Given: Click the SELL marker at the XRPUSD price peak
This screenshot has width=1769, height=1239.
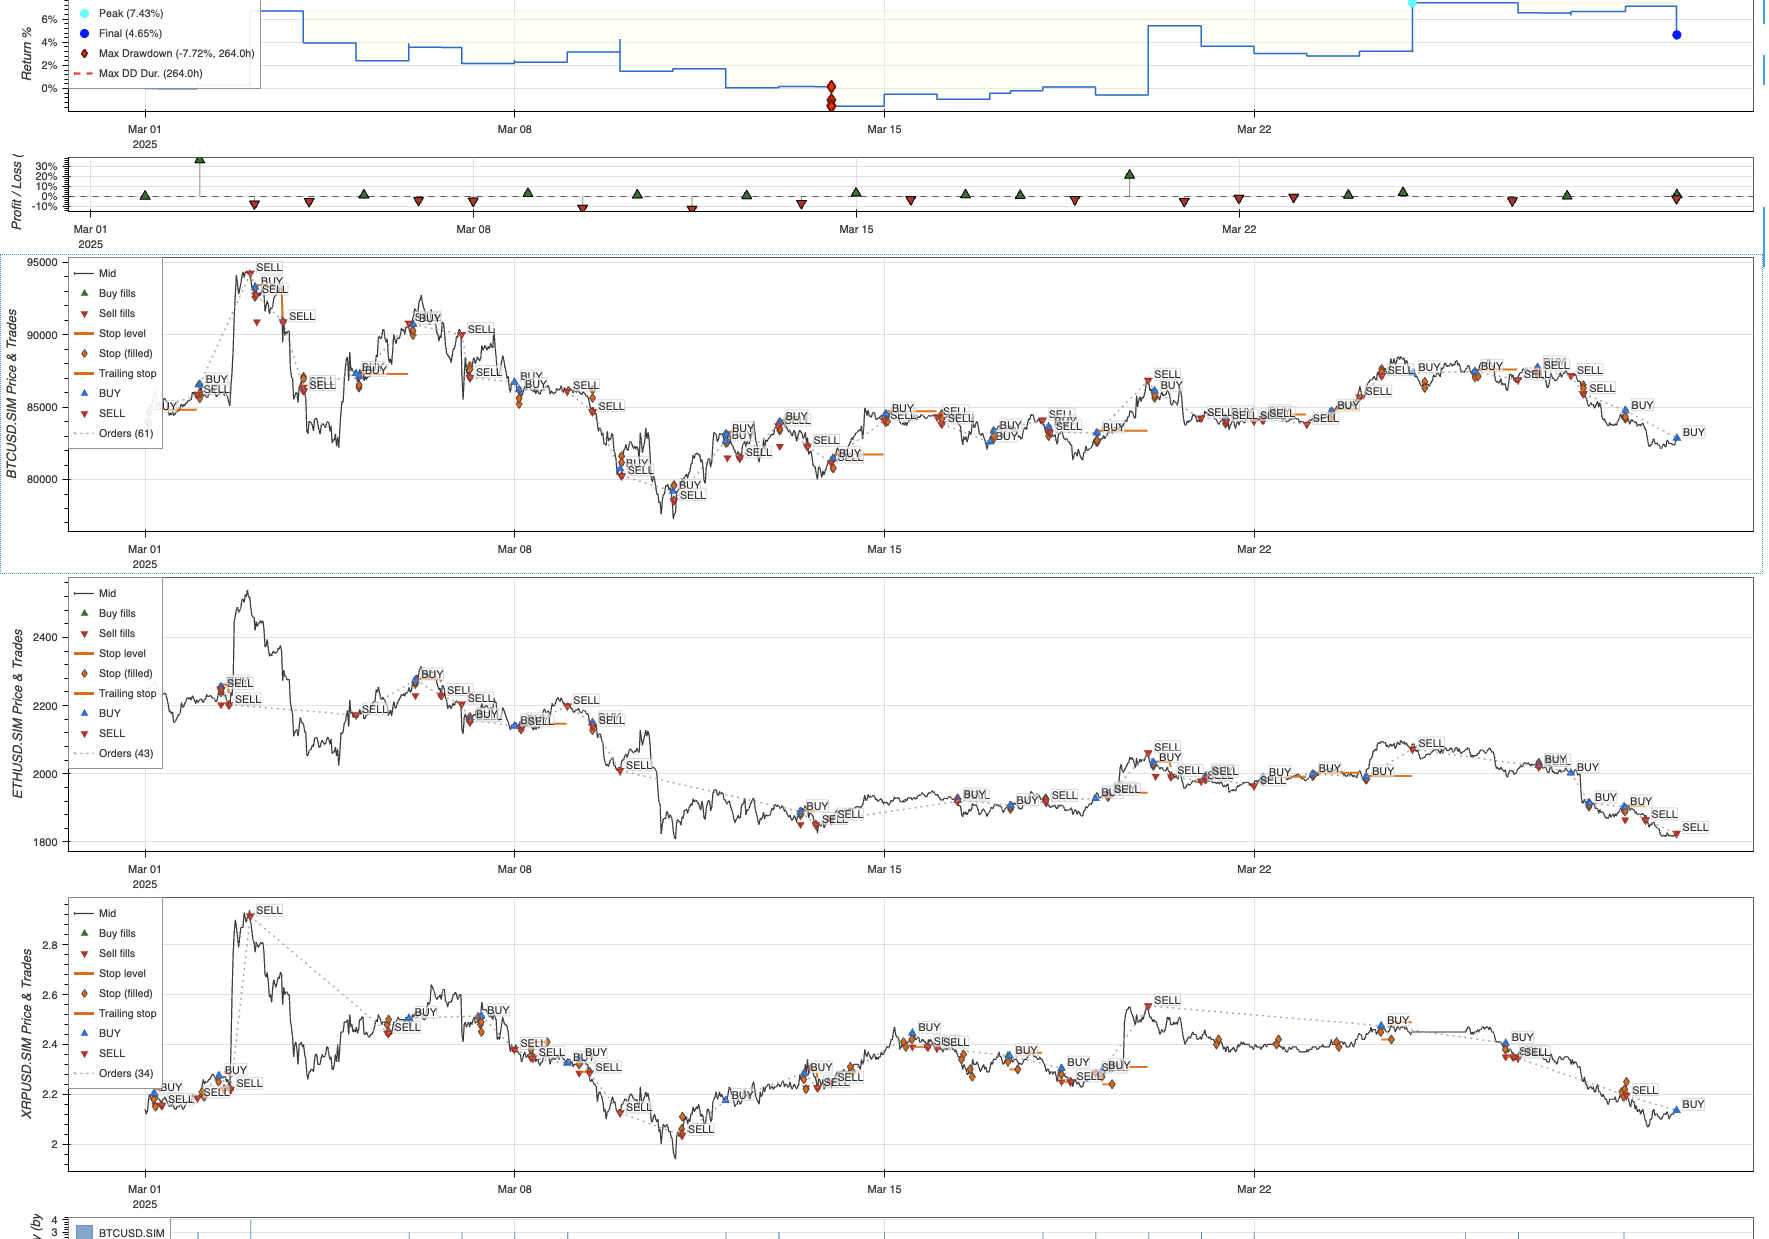Looking at the screenshot, I should coord(250,915).
